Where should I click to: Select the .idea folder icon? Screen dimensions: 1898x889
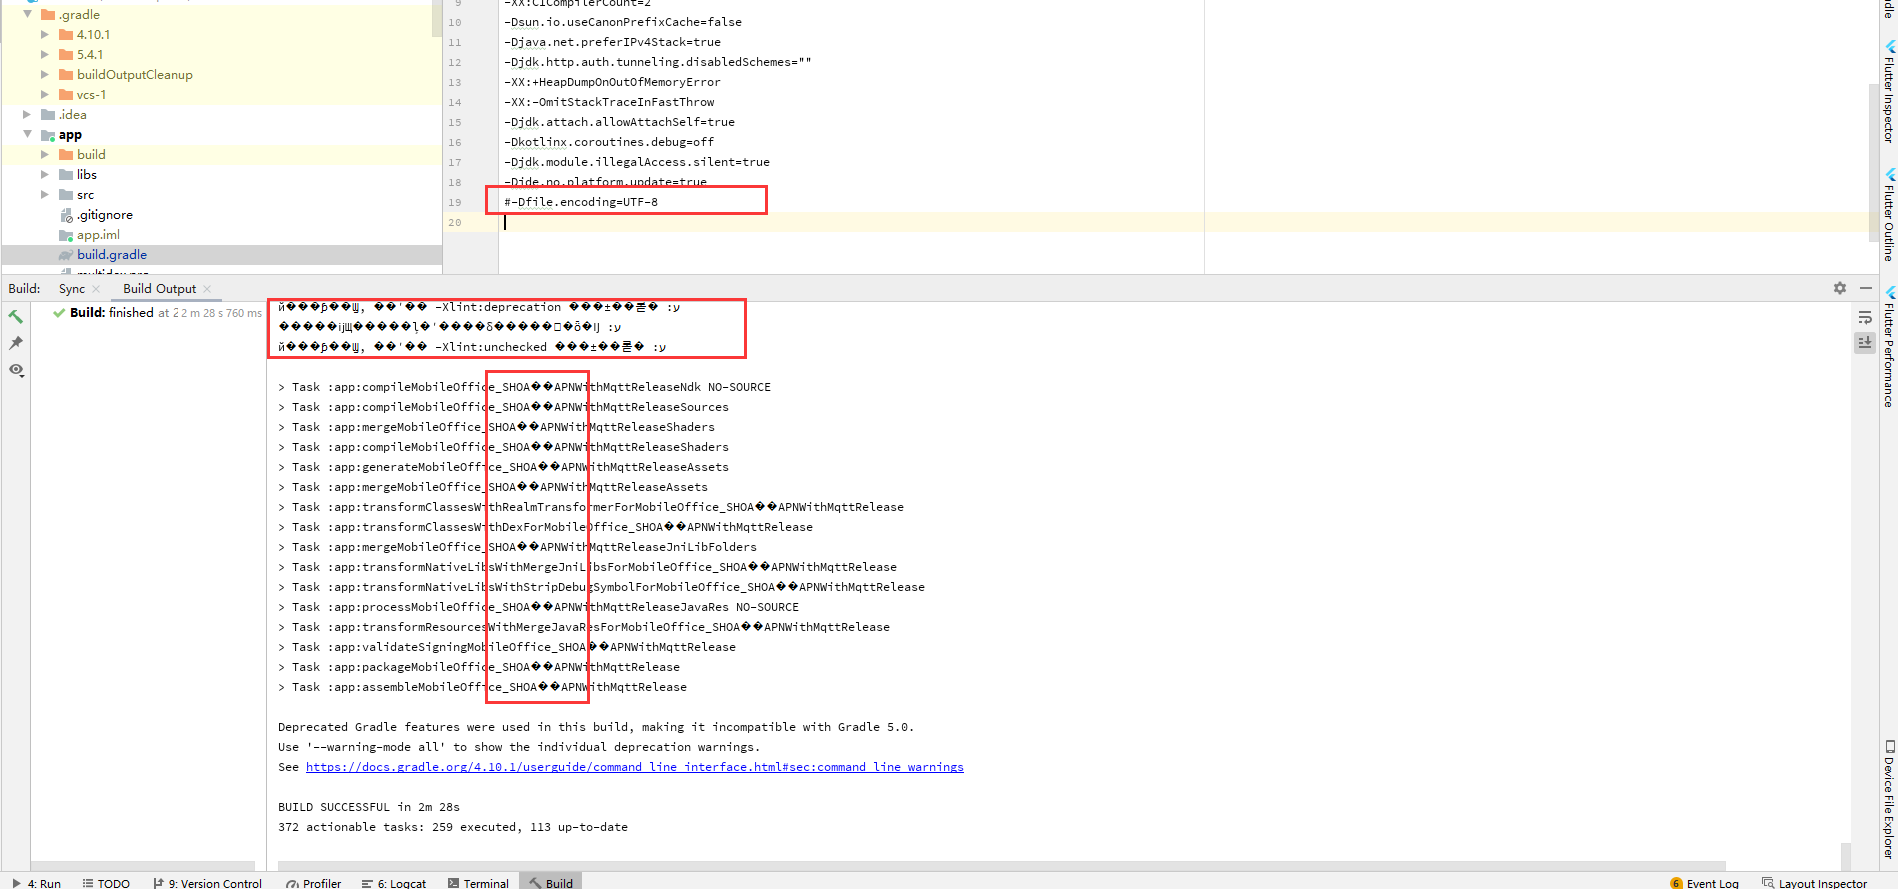point(48,115)
